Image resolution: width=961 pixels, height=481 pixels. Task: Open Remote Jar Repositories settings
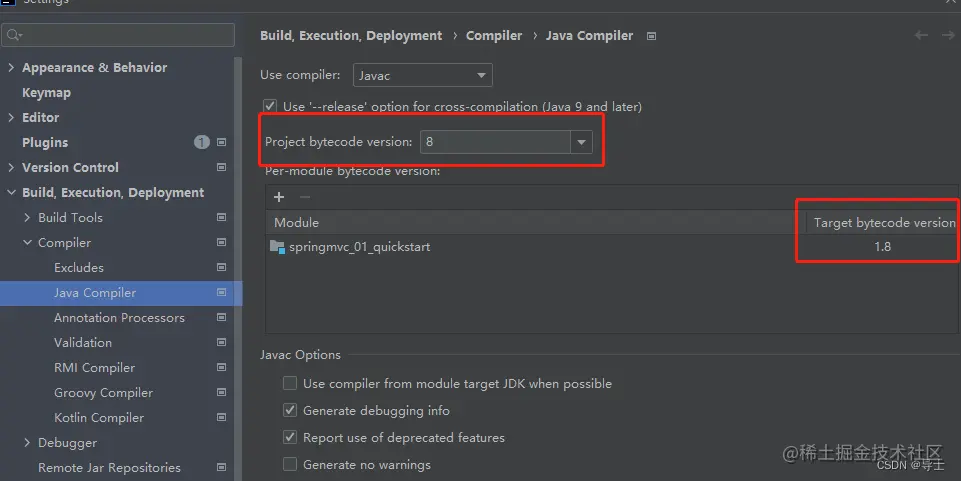pos(109,468)
